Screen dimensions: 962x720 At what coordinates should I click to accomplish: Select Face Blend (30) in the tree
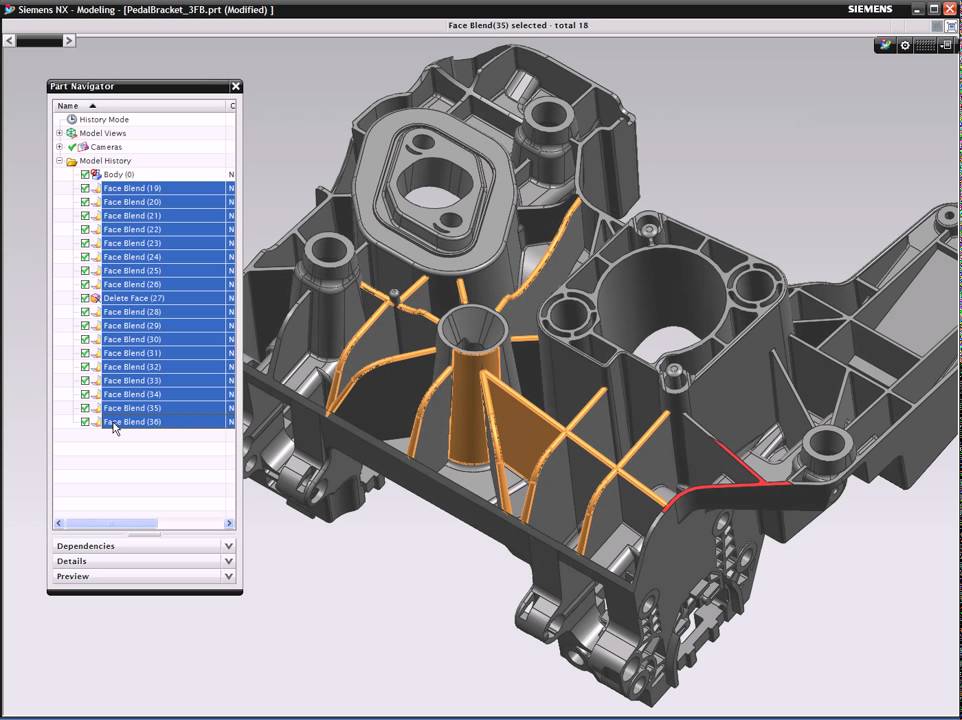point(132,339)
